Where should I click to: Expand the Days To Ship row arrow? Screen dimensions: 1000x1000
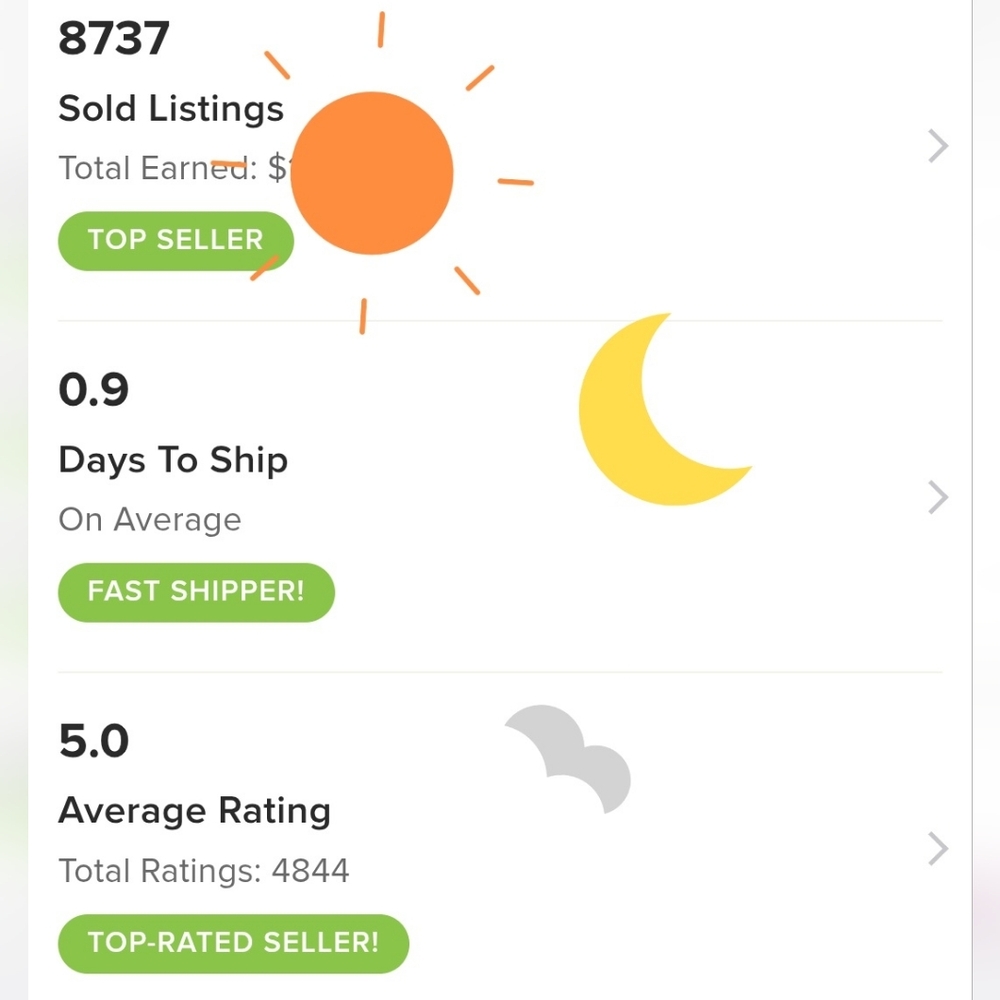coord(937,497)
